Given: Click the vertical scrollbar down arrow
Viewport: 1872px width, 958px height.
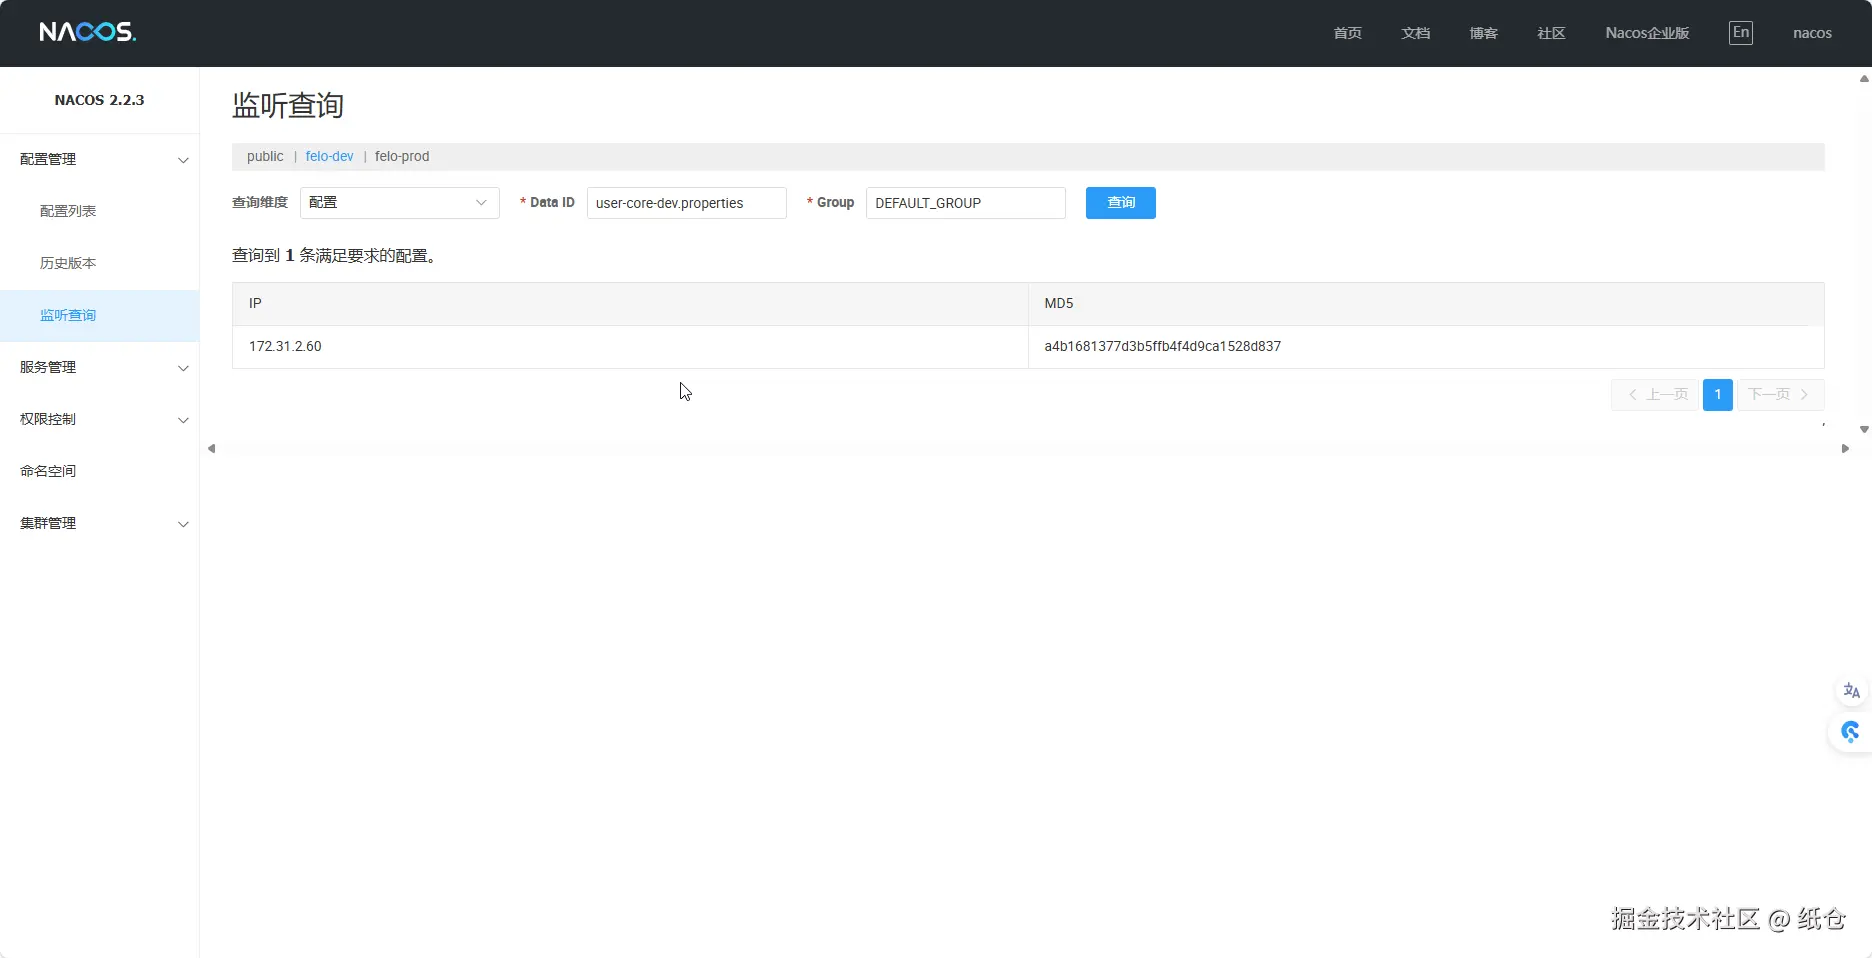Looking at the screenshot, I should (1864, 430).
